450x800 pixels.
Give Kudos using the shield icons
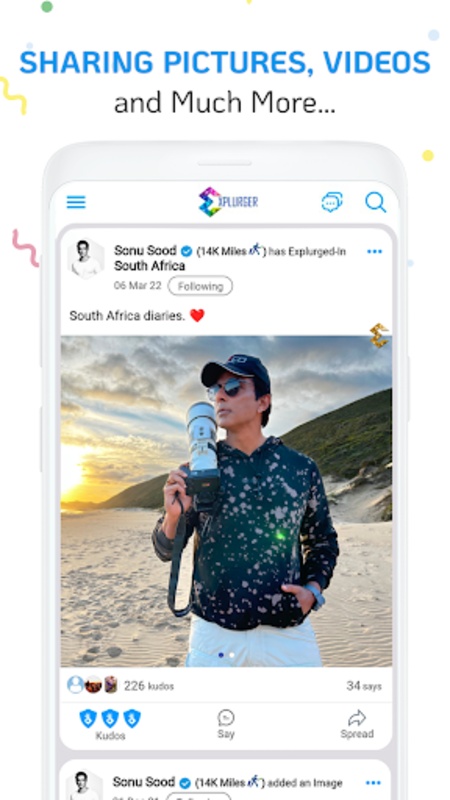(x=110, y=718)
